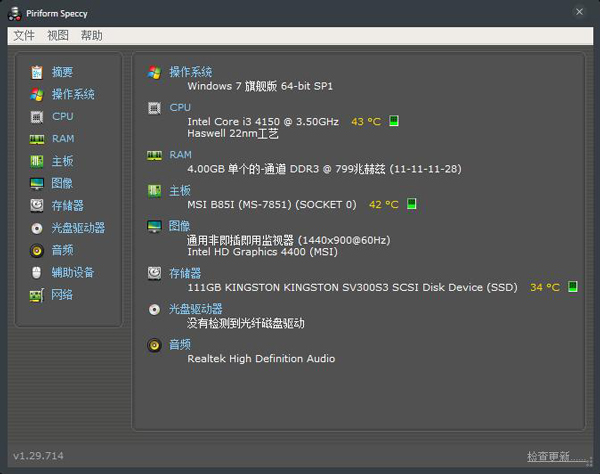This screenshot has height=474, width=600.
Task: Click the 存储器 disk icon in summary panel
Action: tap(154, 274)
